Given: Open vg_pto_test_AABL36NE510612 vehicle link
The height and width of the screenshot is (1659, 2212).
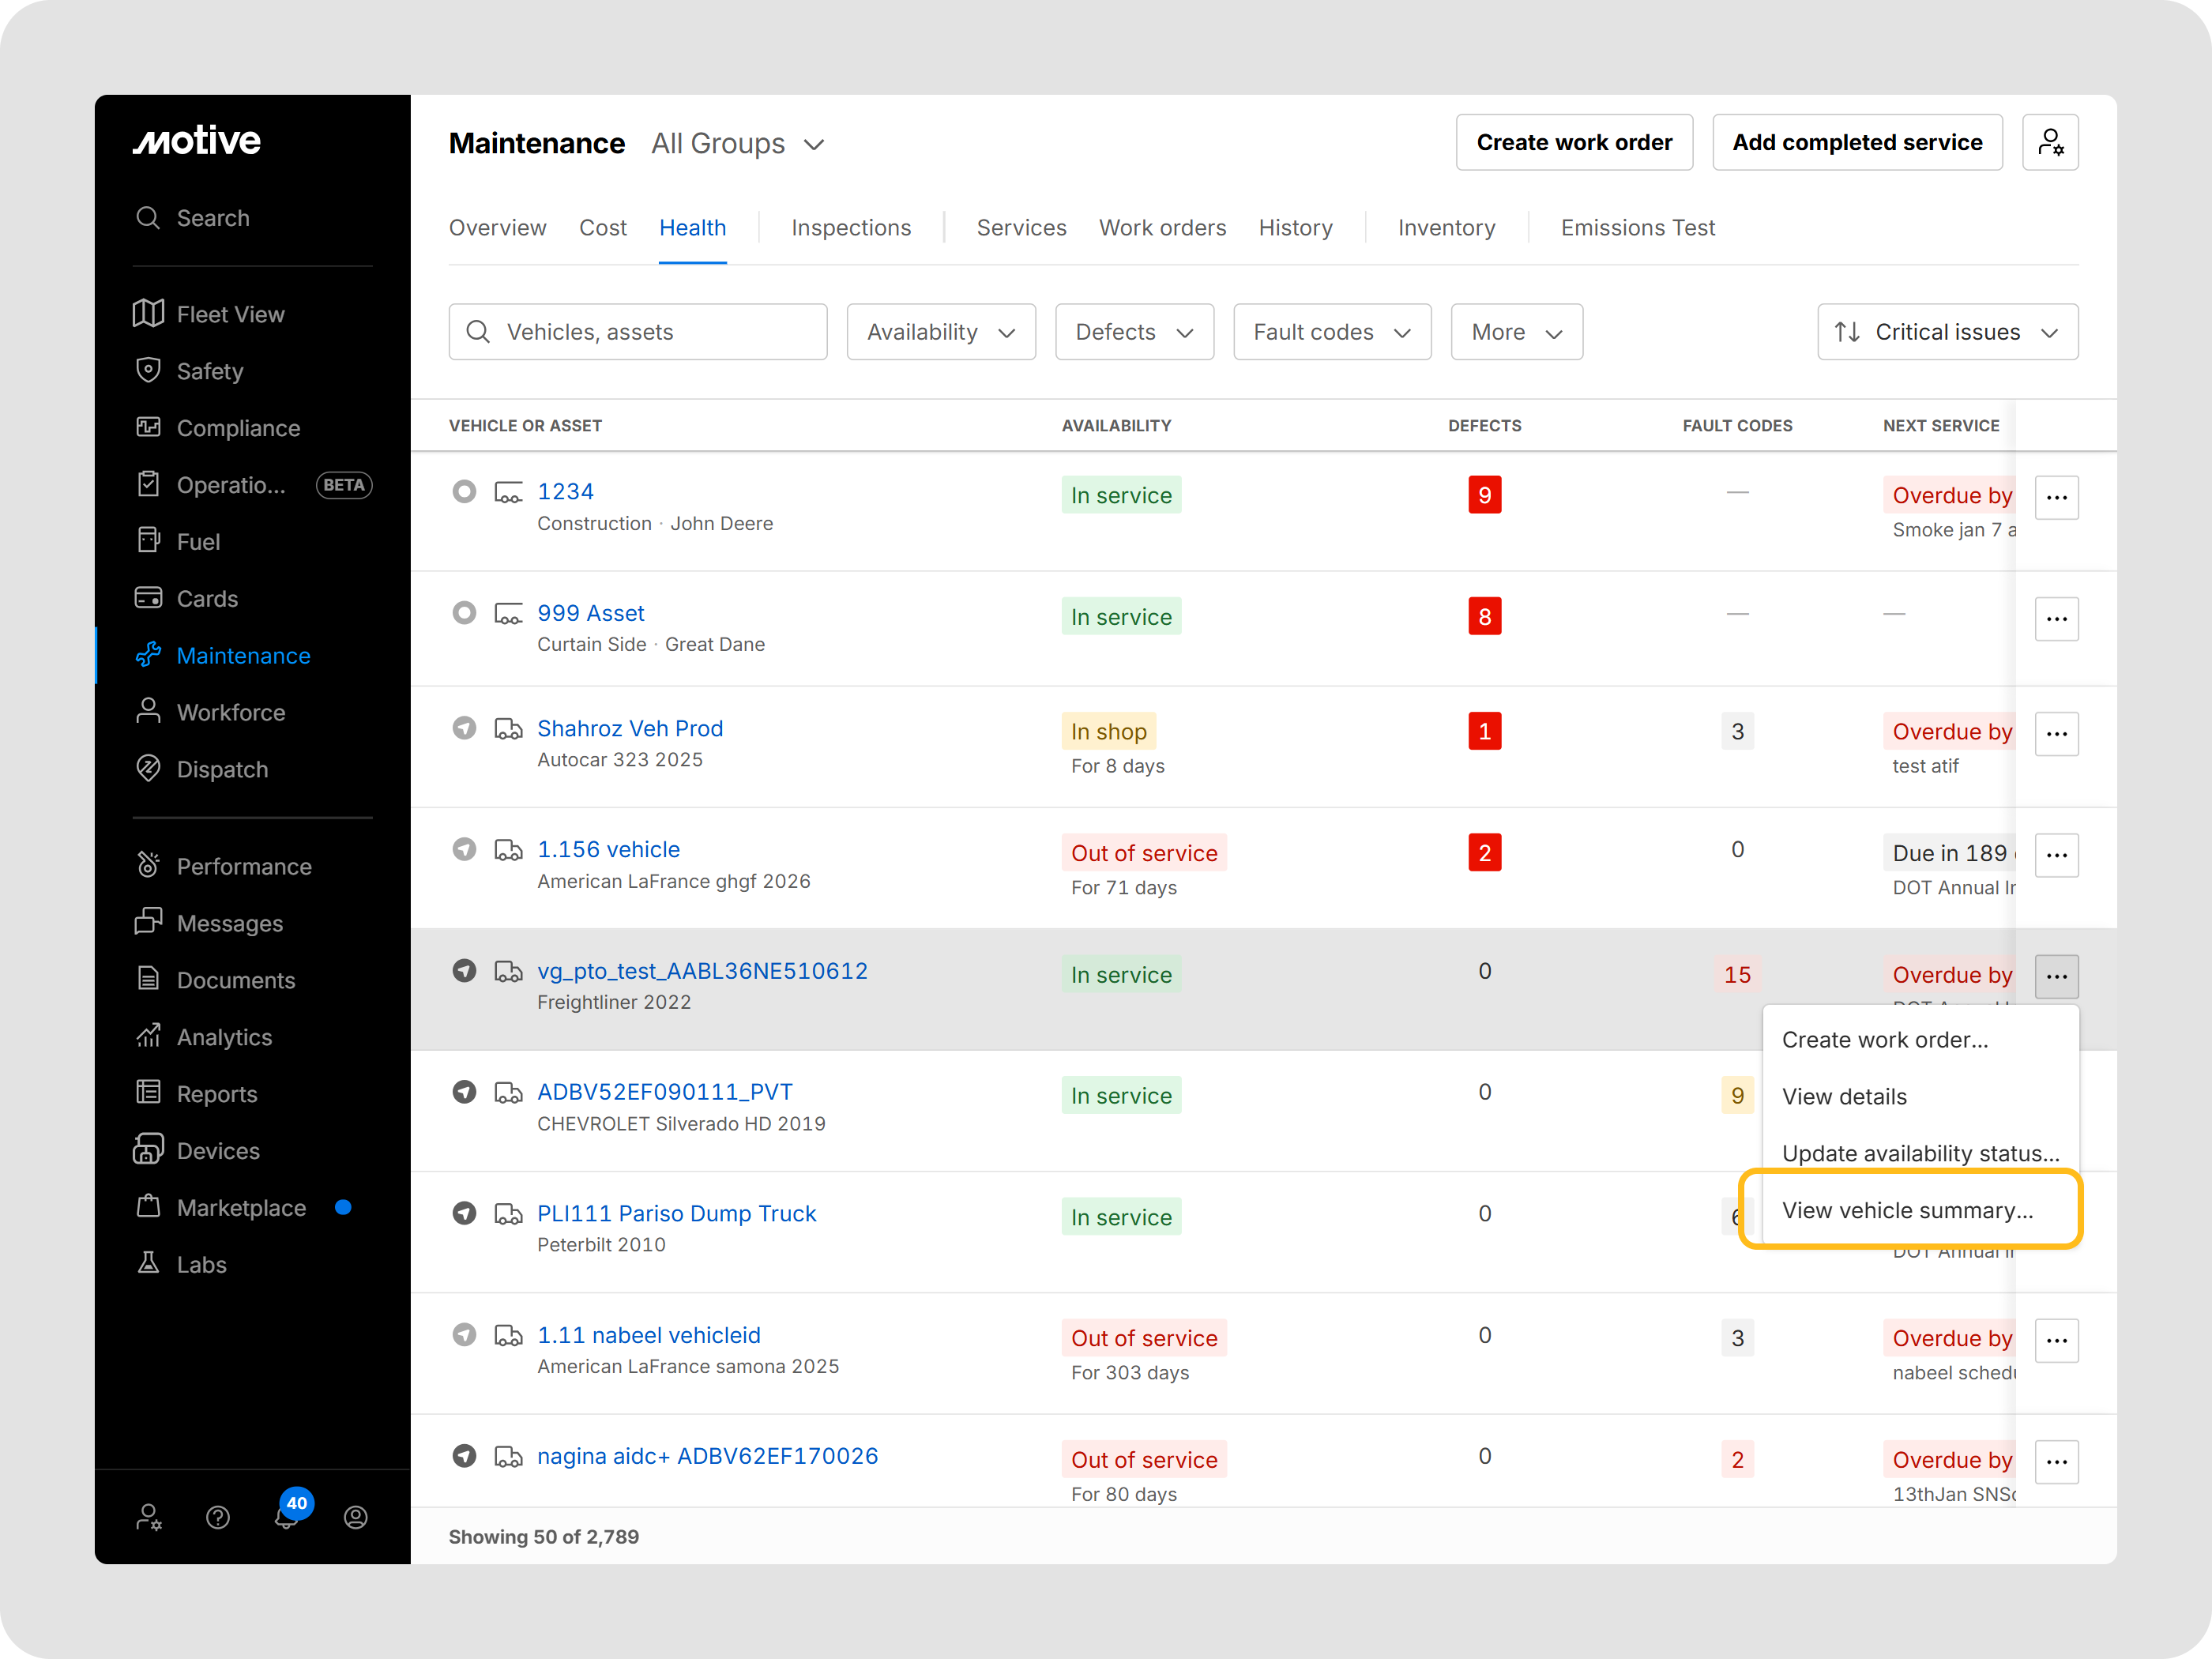Looking at the screenshot, I should [702, 971].
